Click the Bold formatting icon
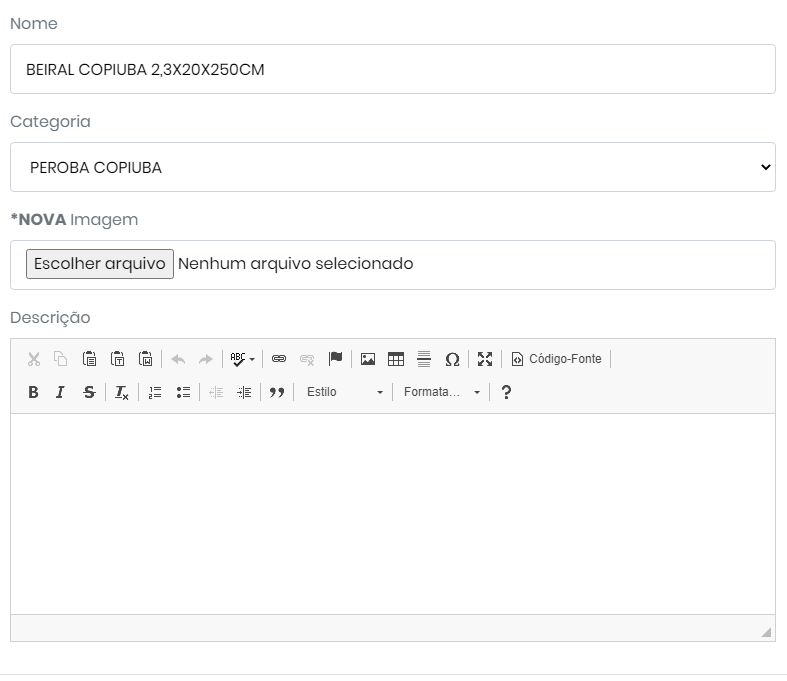Image resolution: width=787 pixels, height=681 pixels. click(x=33, y=392)
